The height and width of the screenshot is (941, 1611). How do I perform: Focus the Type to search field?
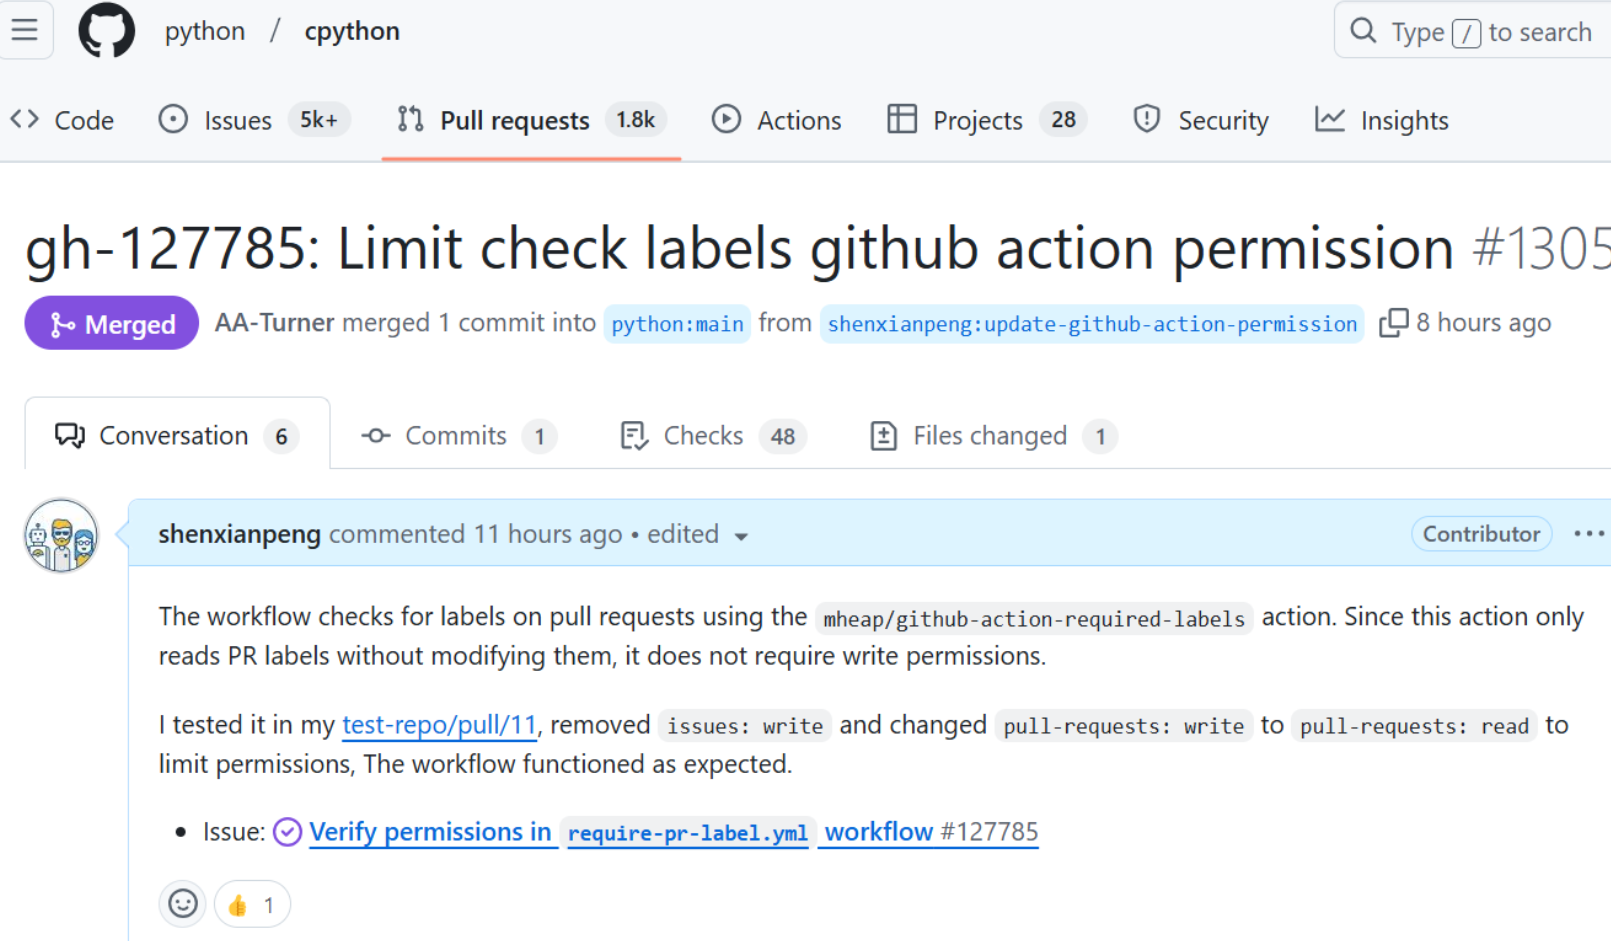click(x=1480, y=32)
